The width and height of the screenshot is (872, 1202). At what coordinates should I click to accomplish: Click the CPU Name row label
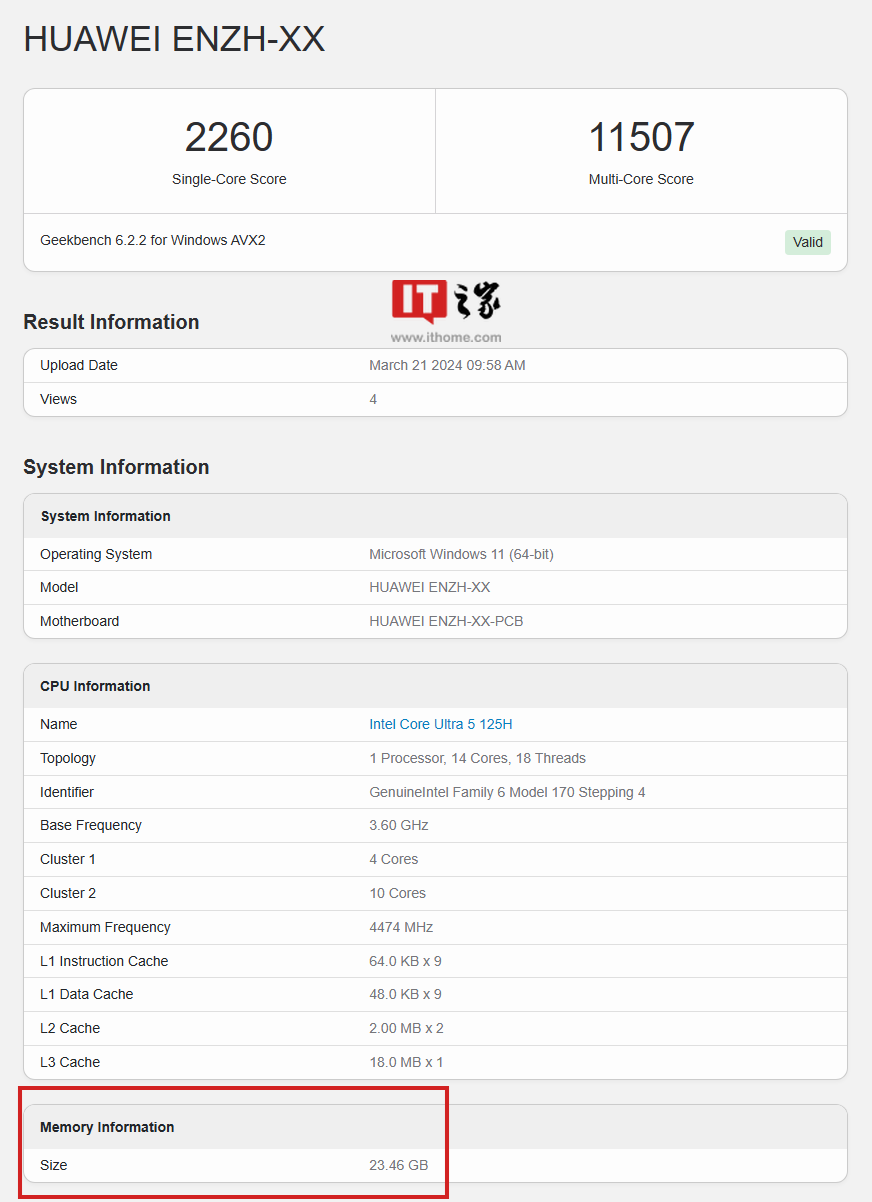(58, 724)
